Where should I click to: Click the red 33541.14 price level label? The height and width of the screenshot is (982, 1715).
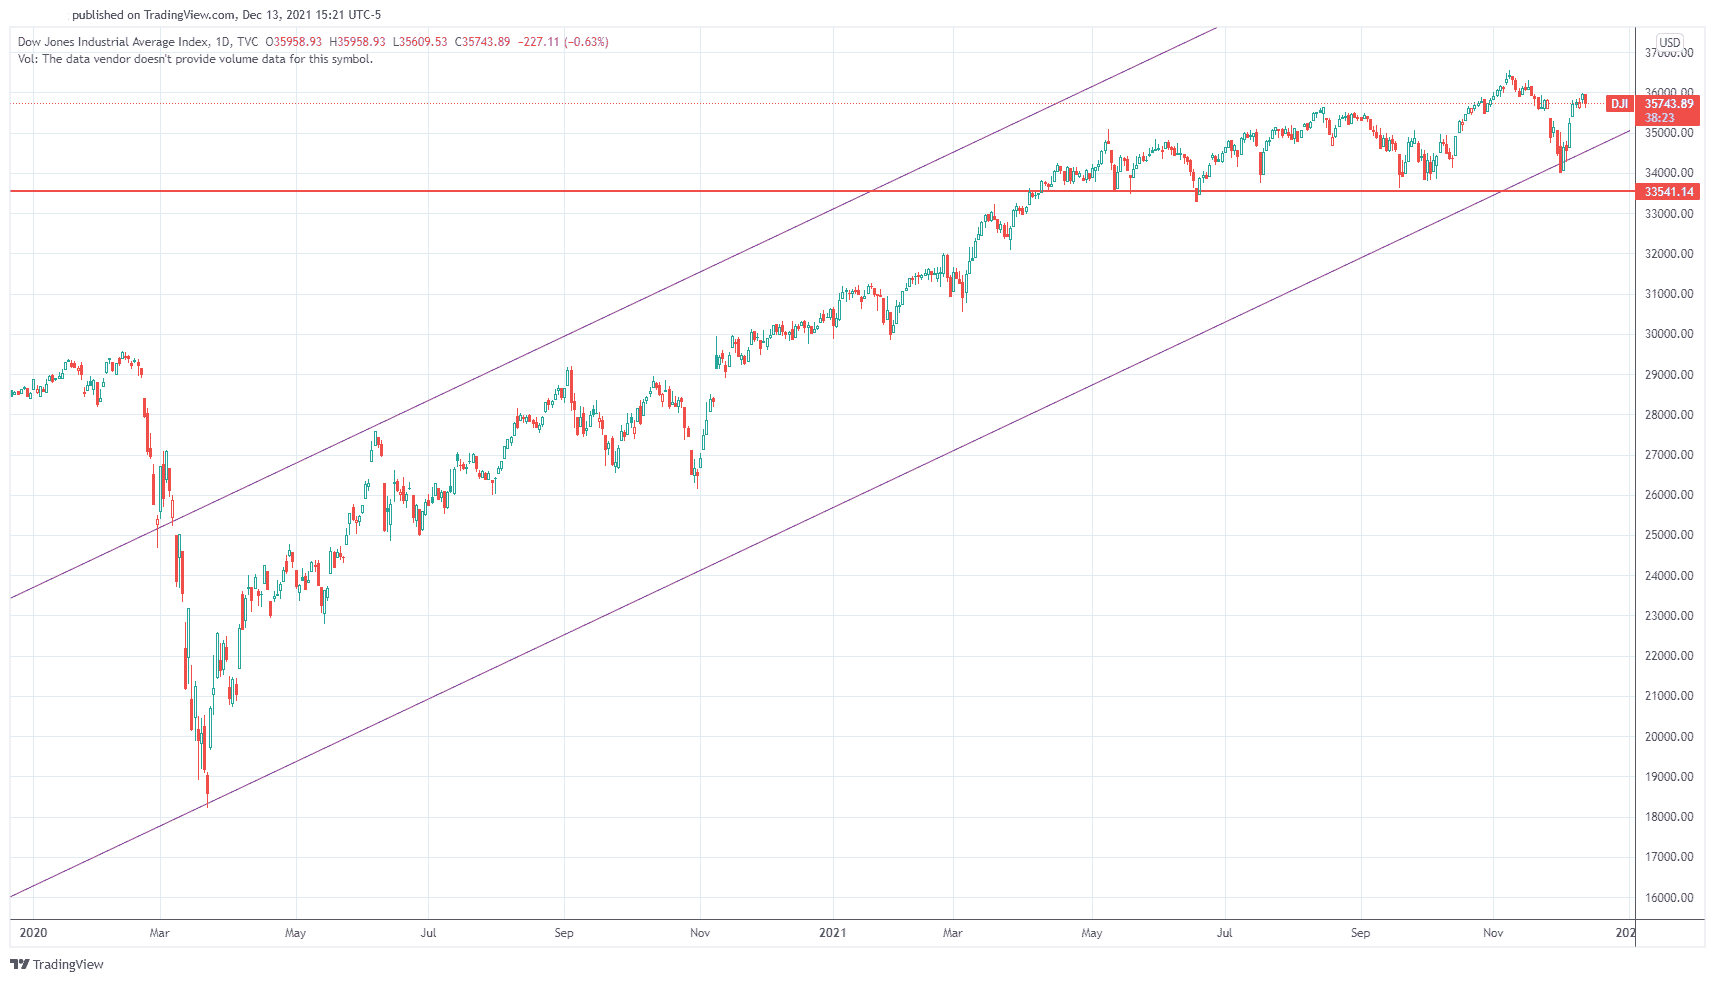click(x=1669, y=192)
